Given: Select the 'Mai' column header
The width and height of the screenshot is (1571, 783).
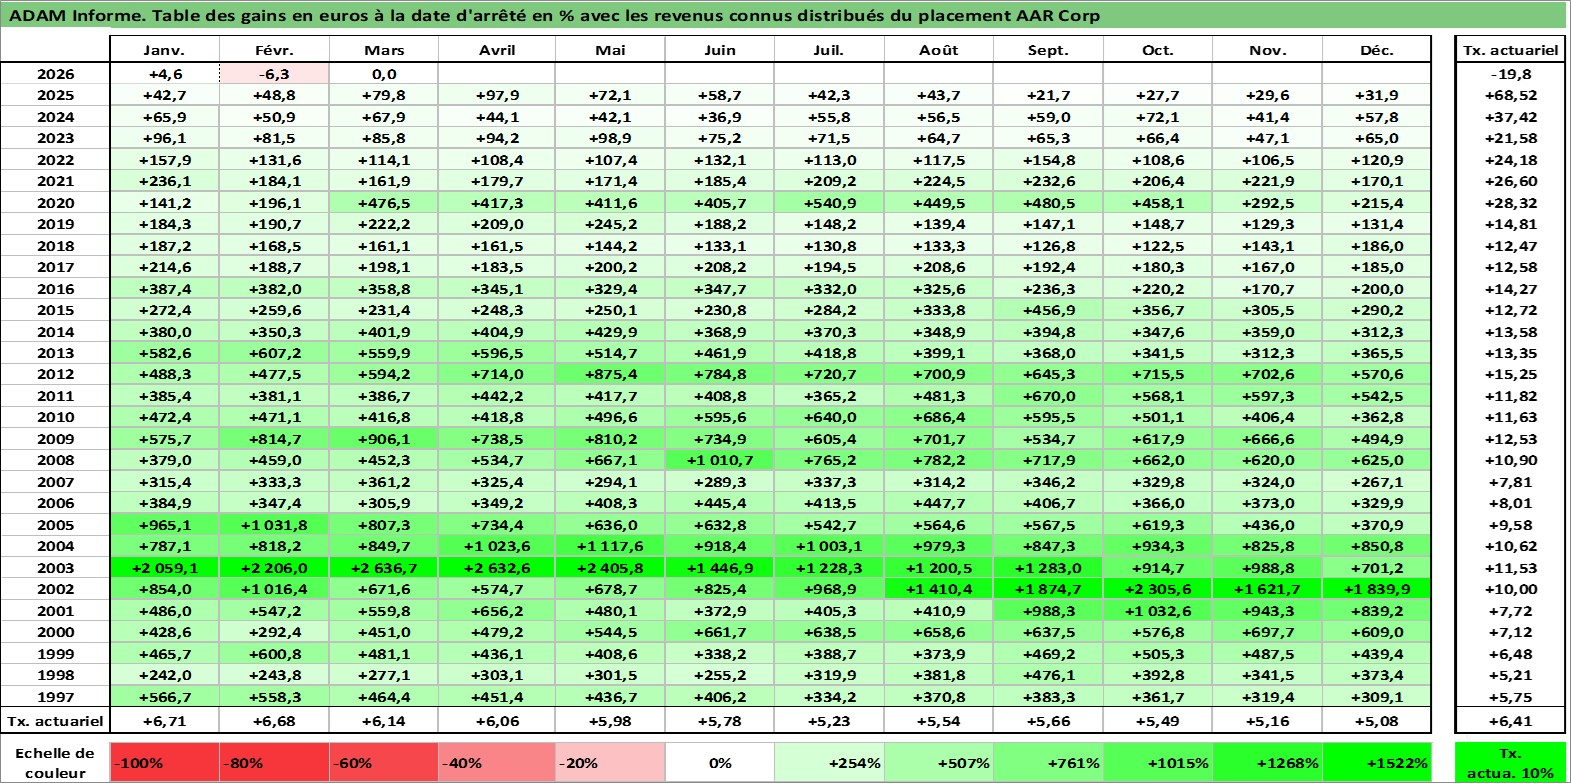Looking at the screenshot, I should coord(609,50).
